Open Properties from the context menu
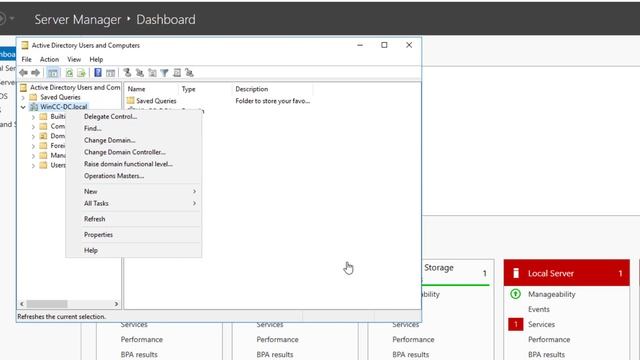This screenshot has height=360, width=640. pos(133,235)
